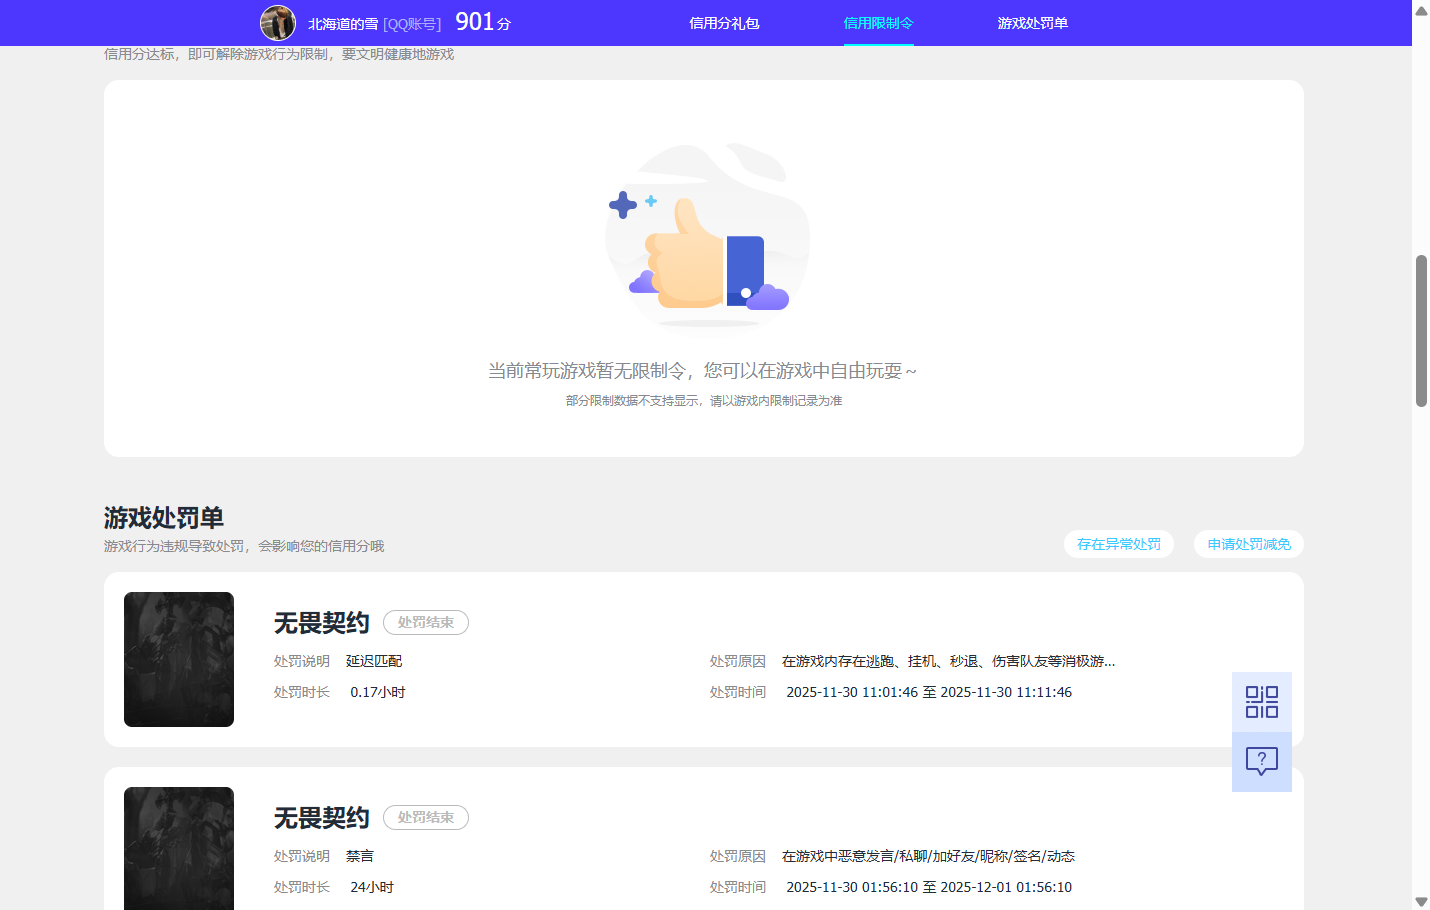
Task: Click the scrollbar up arrow
Action: [x=1421, y=10]
